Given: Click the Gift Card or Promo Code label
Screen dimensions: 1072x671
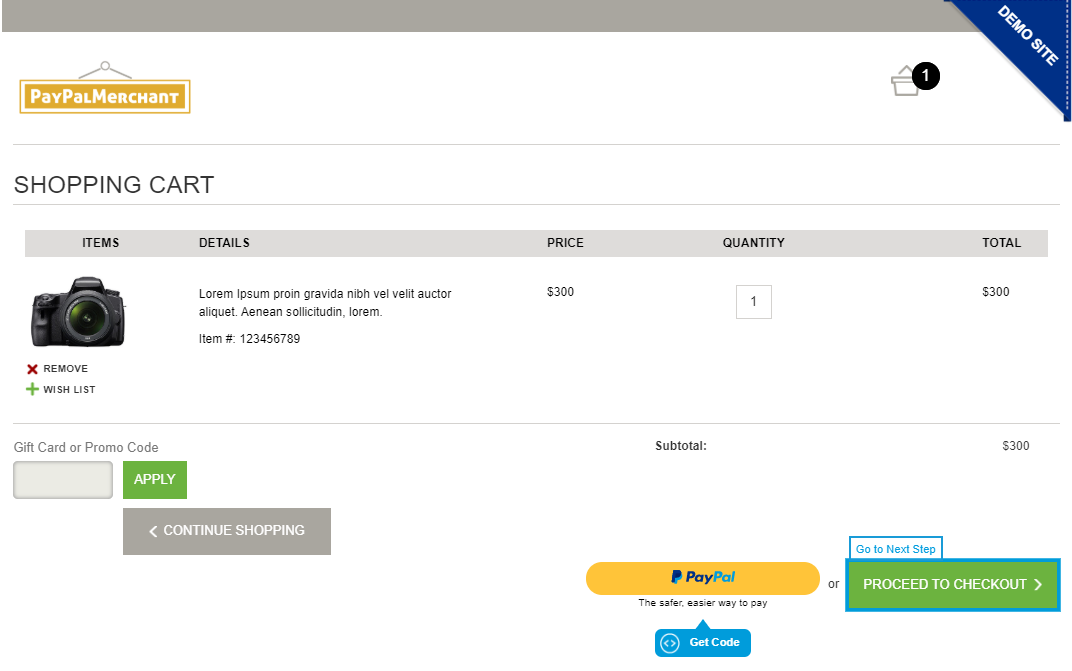Looking at the screenshot, I should point(86,447).
